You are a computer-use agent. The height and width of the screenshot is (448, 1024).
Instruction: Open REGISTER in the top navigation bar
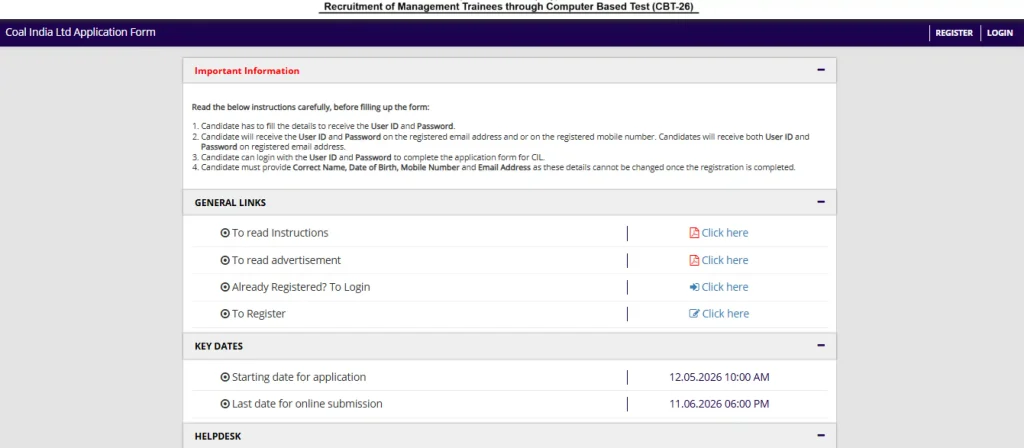click(953, 33)
